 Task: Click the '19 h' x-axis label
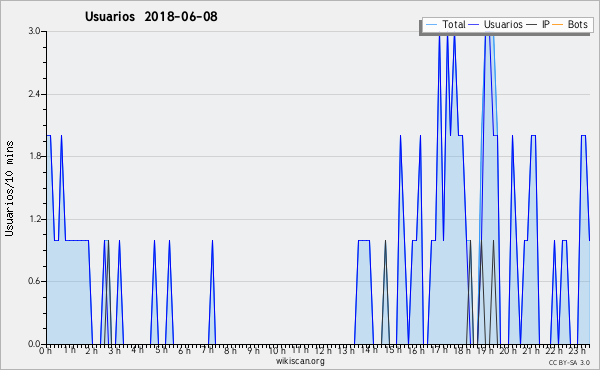(x=485, y=351)
